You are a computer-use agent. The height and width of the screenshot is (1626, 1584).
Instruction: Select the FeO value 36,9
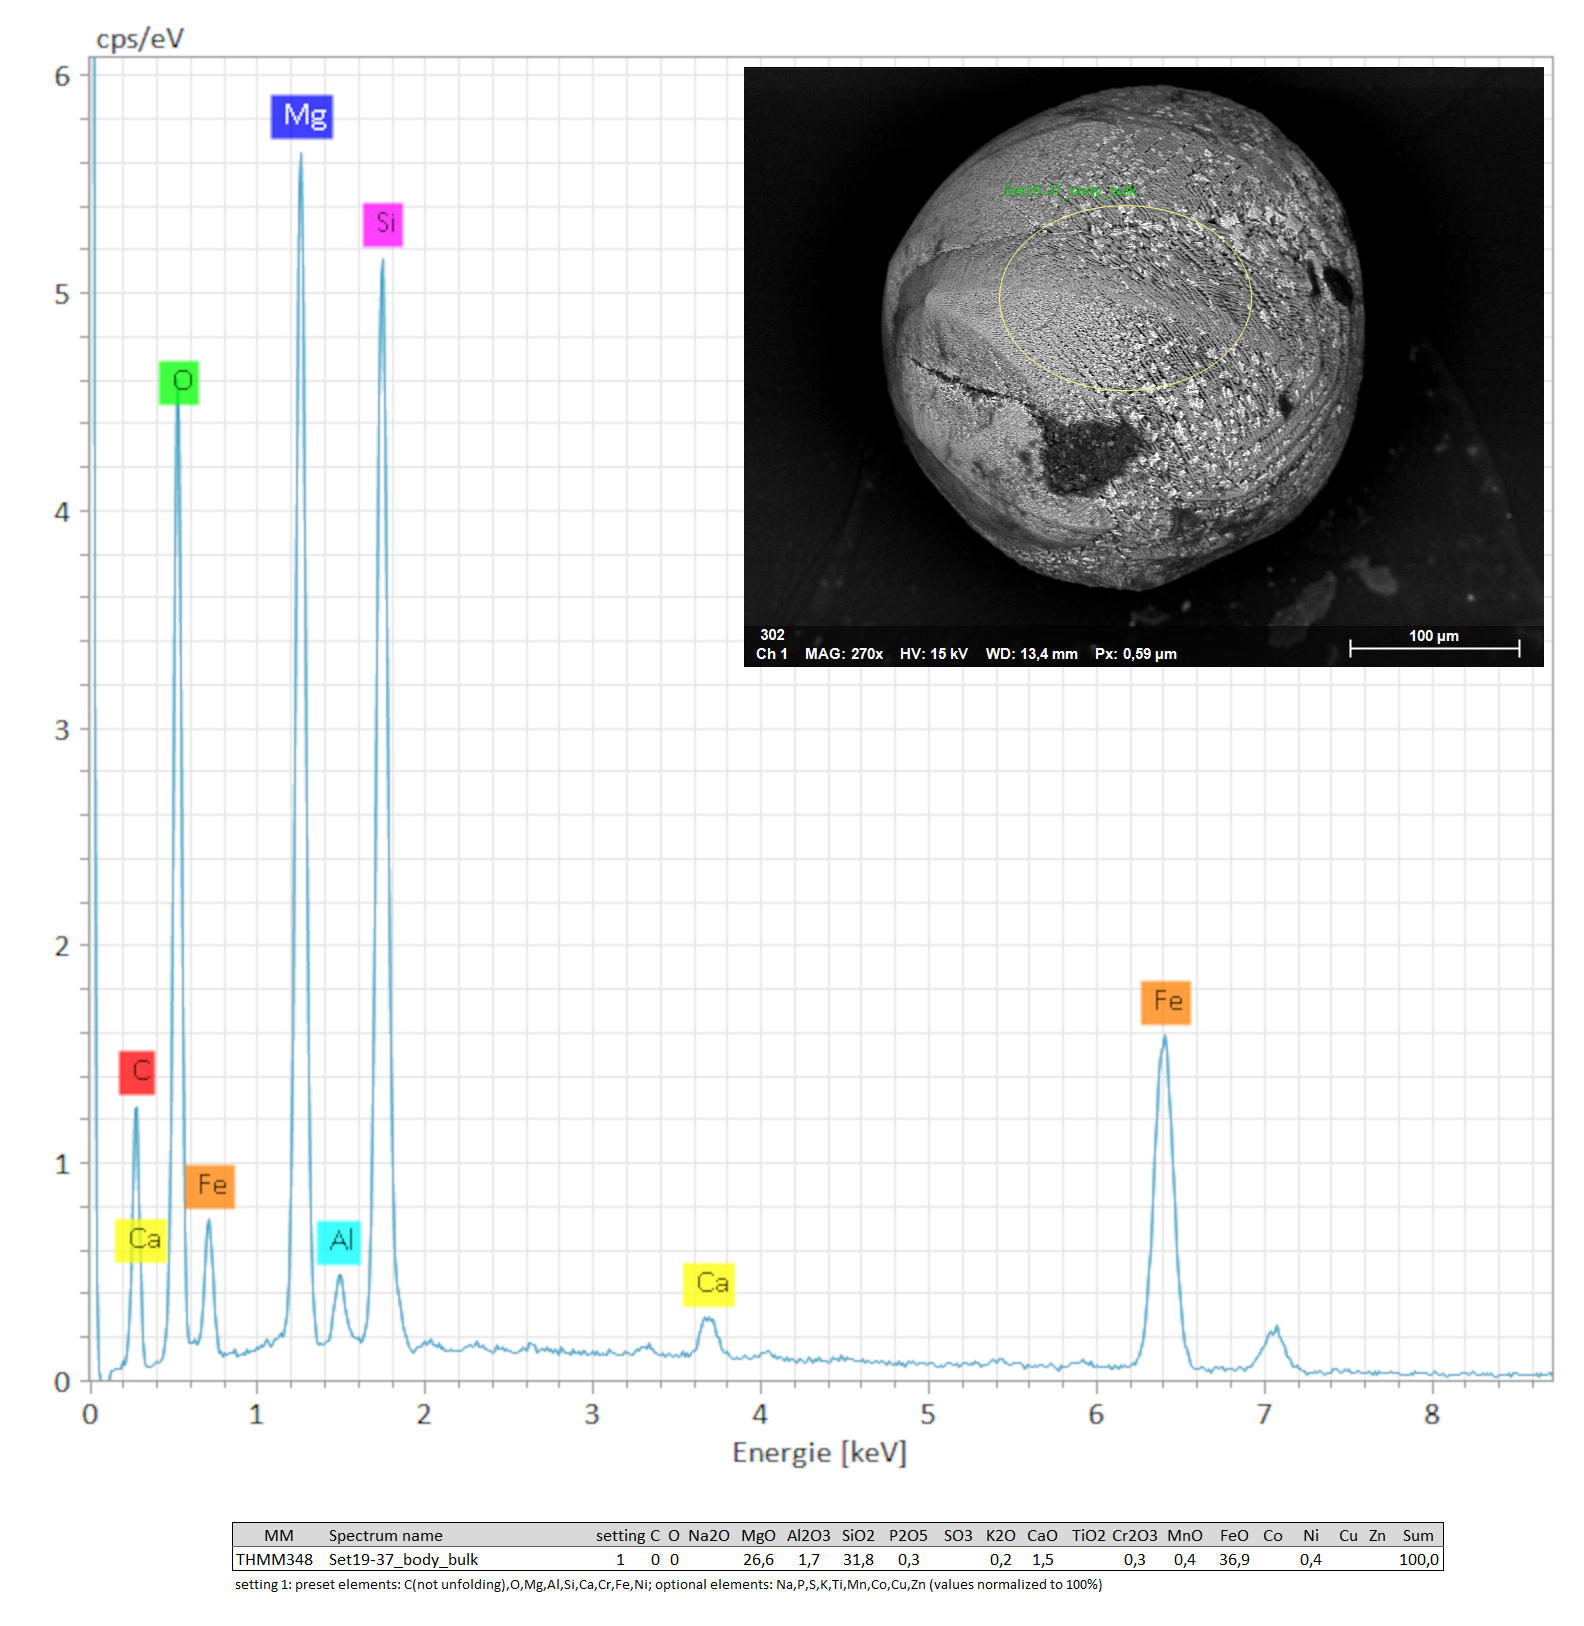pos(1234,1559)
